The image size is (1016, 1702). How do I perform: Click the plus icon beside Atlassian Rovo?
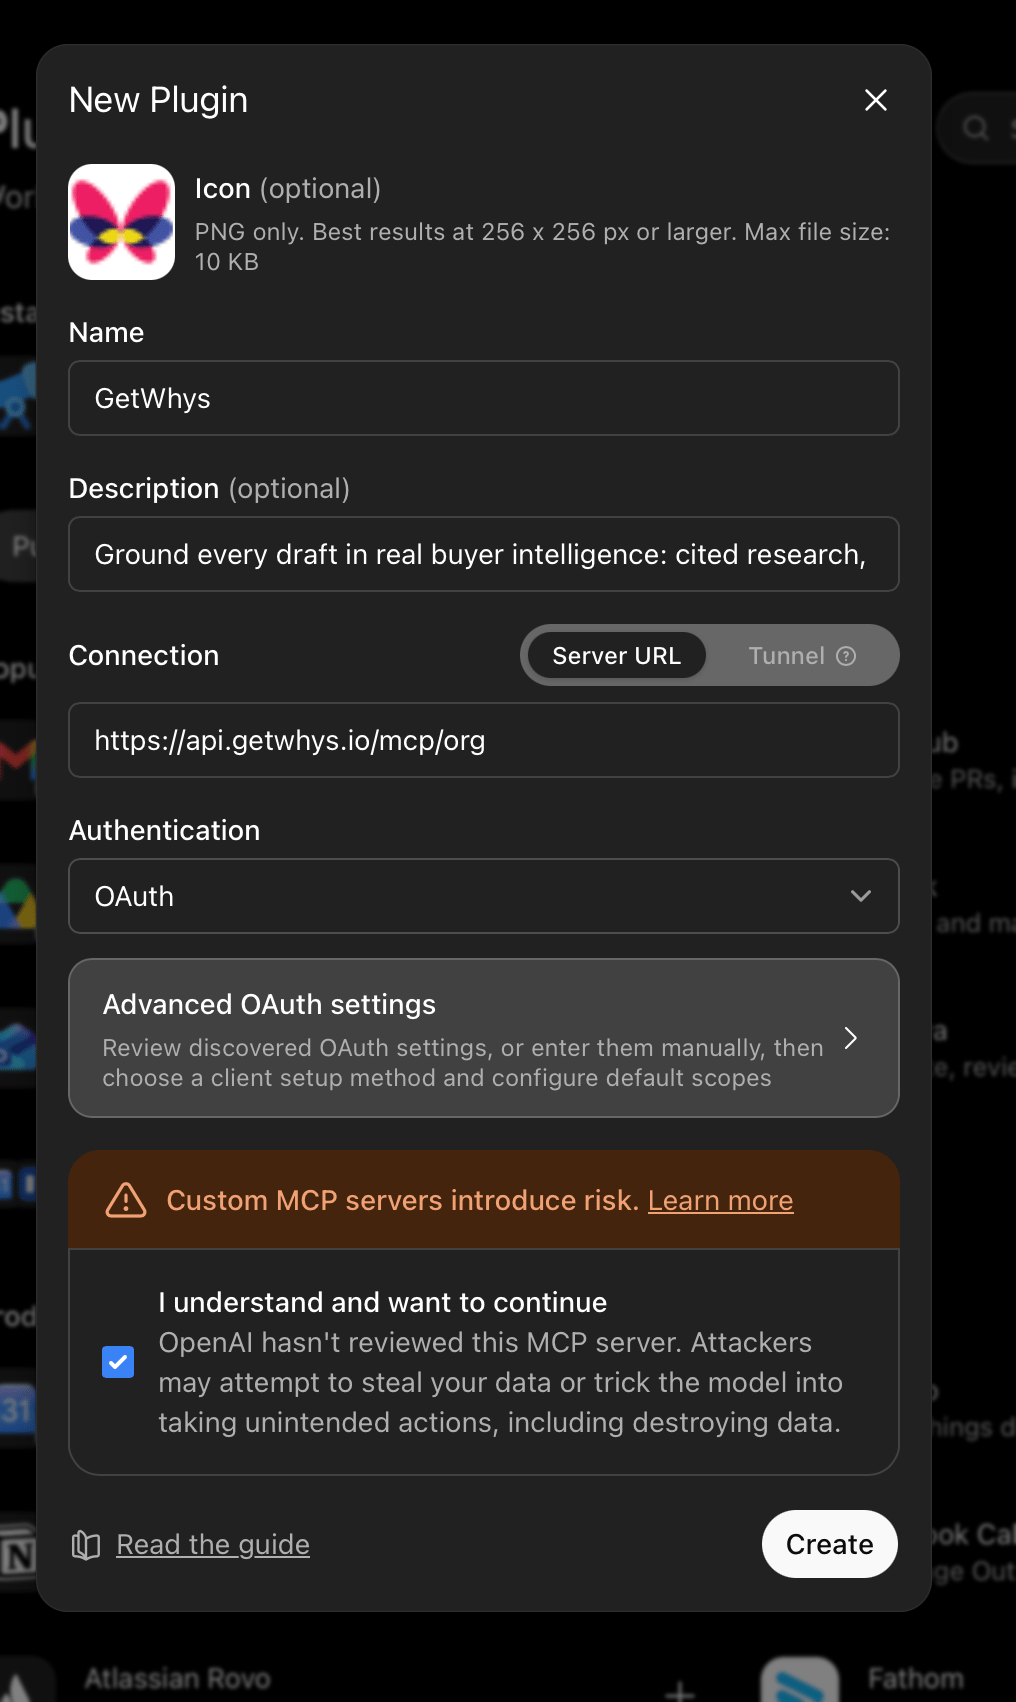click(680, 1691)
